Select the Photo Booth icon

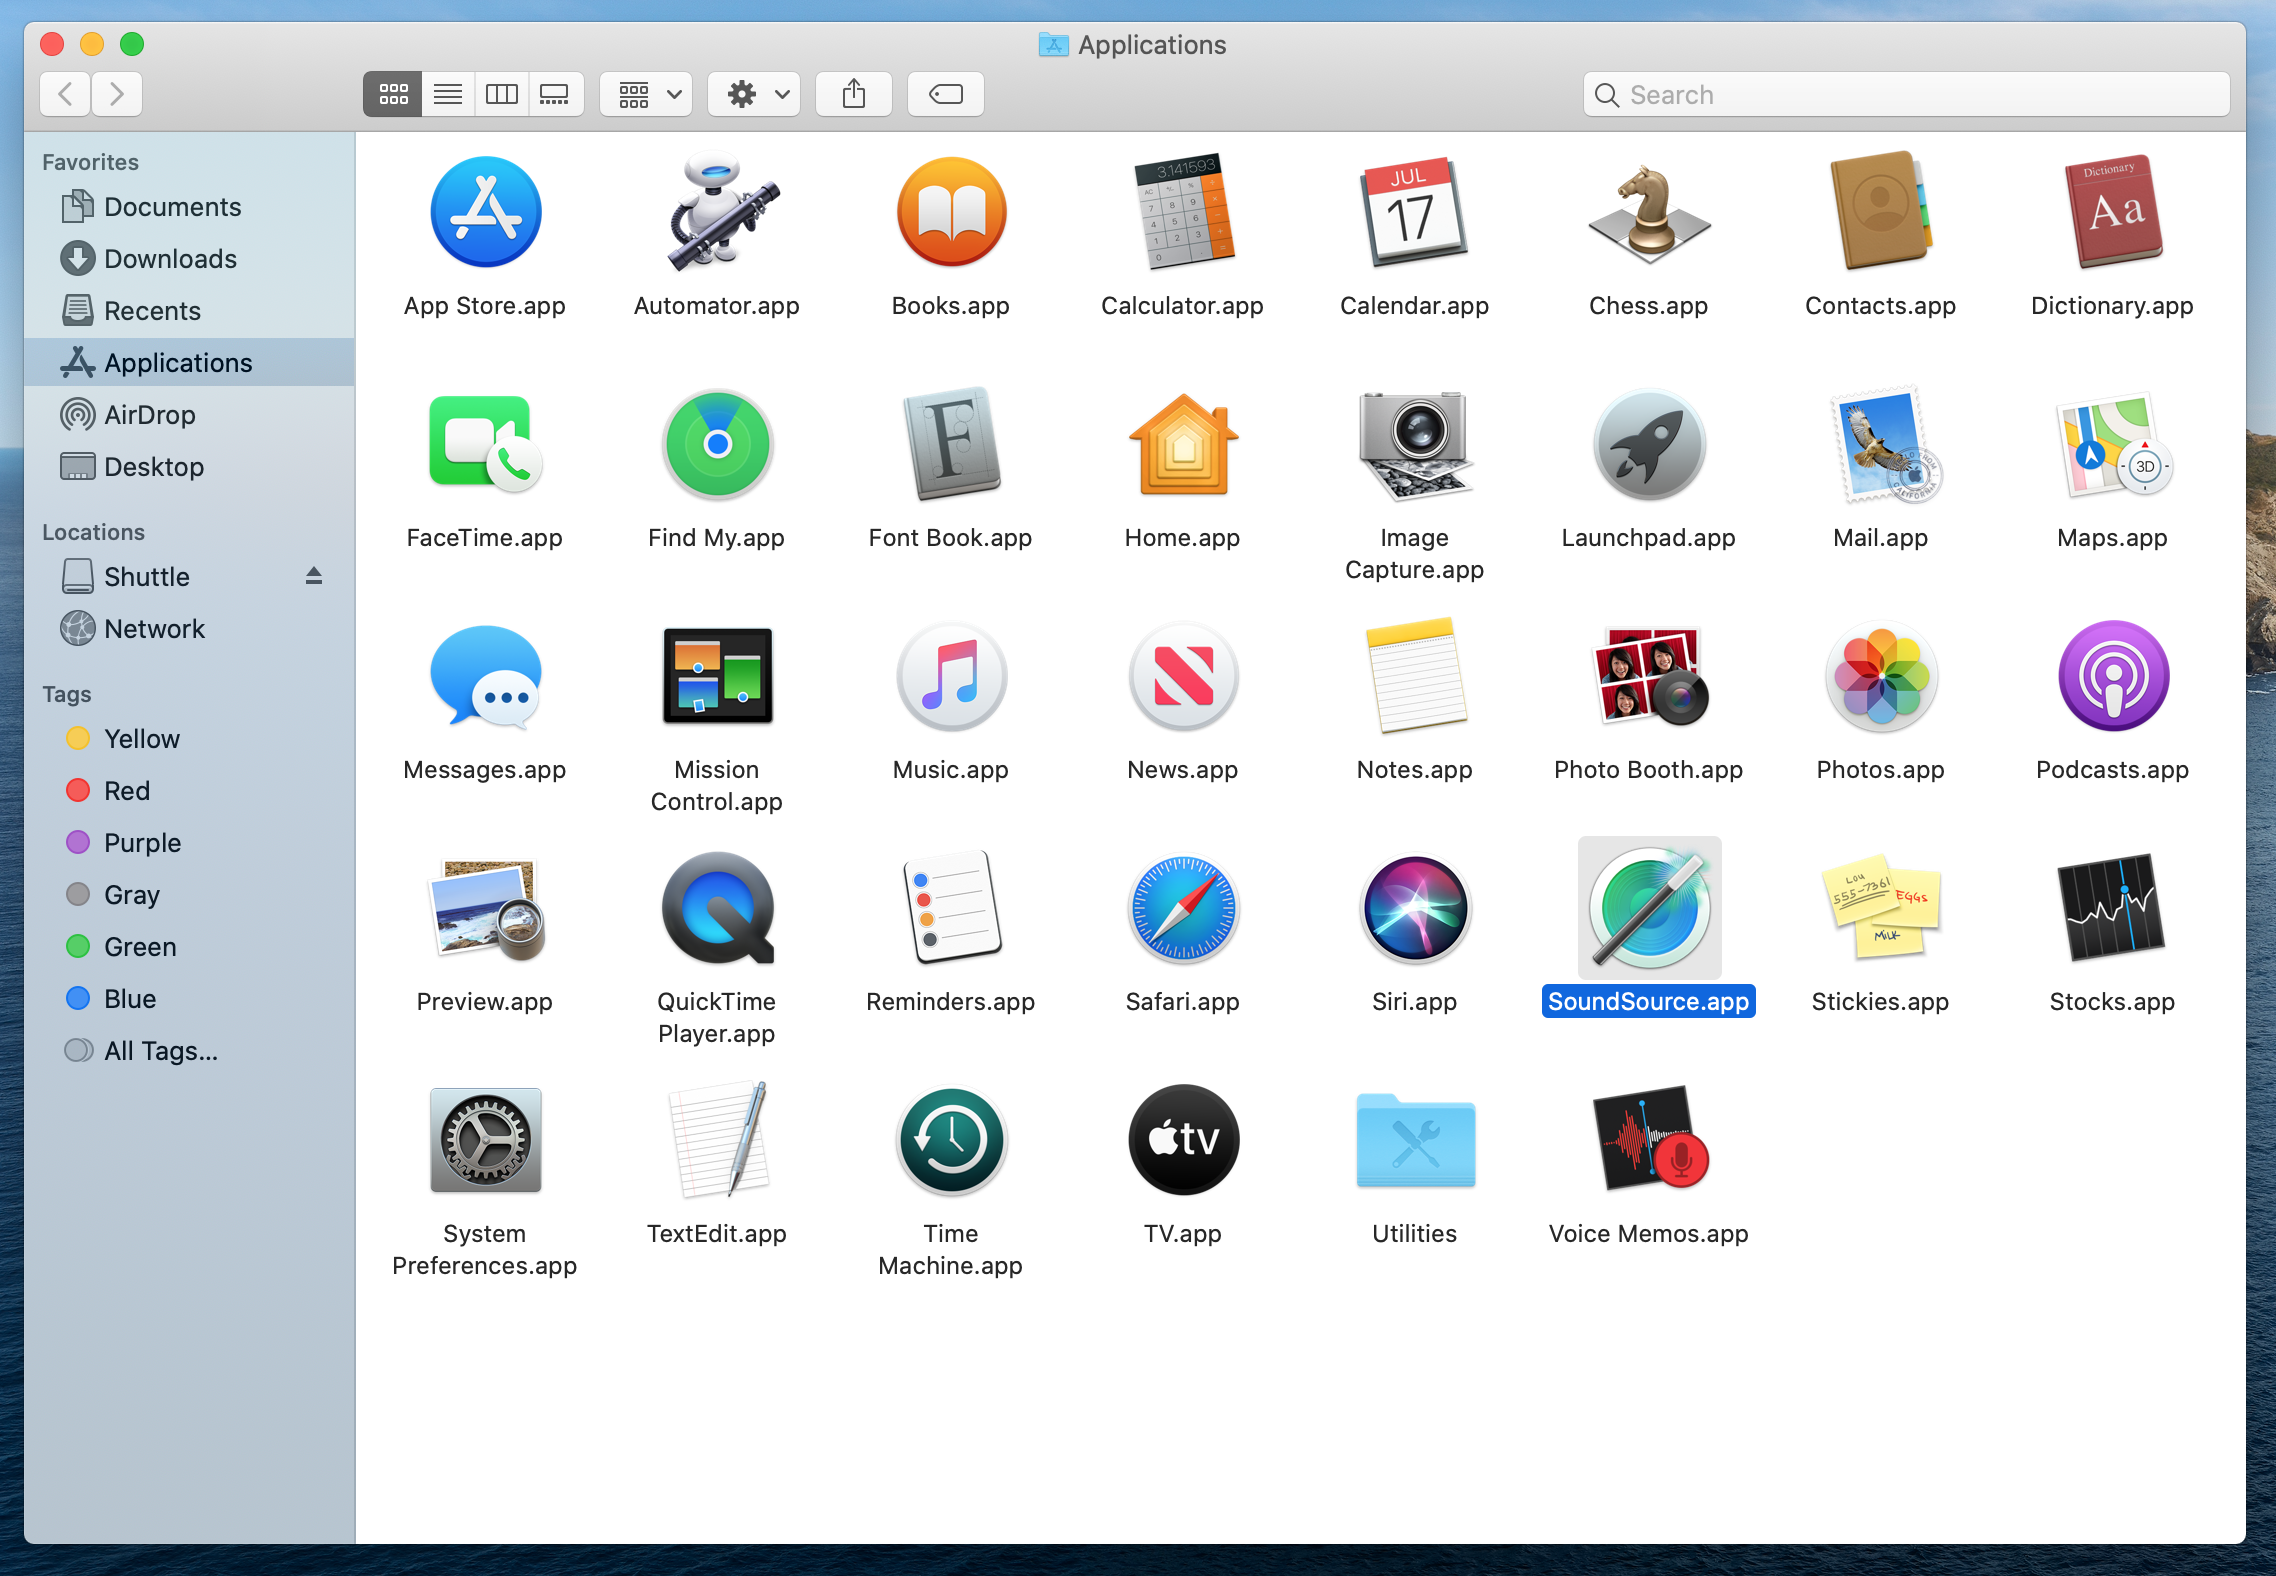coord(1649,676)
